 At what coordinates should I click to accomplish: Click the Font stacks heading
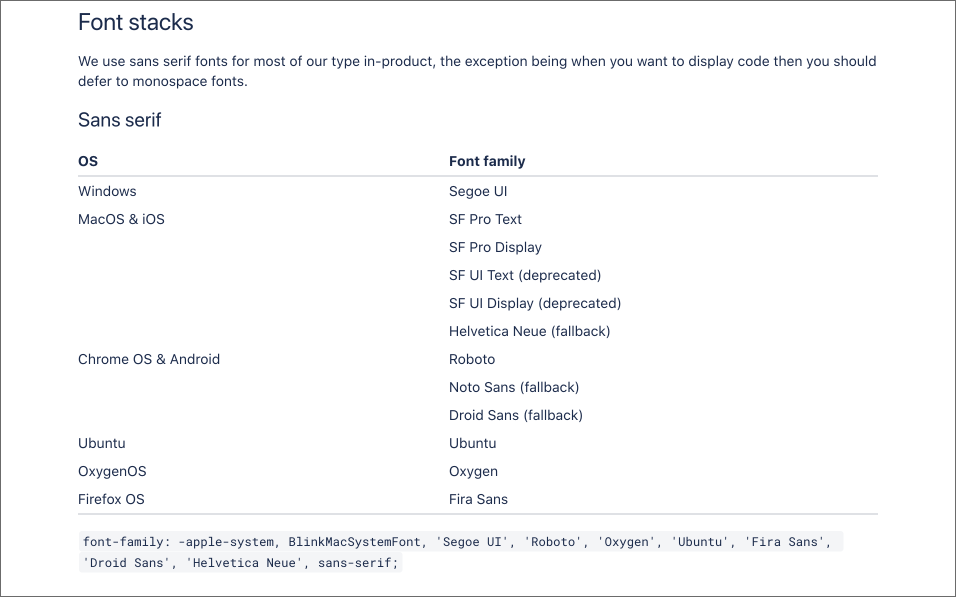[x=135, y=23]
